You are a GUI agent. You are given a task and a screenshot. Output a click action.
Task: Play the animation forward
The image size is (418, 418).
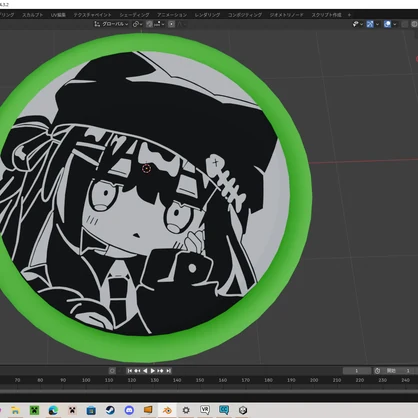[x=153, y=371]
